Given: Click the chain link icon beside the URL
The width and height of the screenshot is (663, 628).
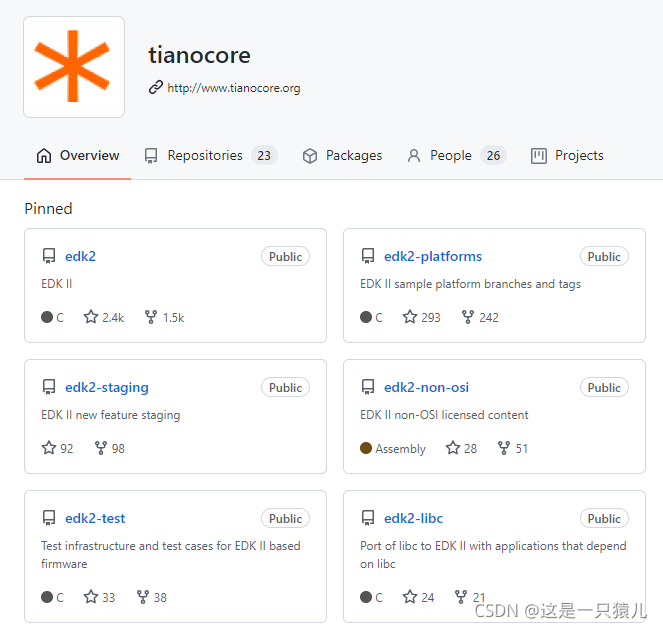Looking at the screenshot, I should pos(156,88).
